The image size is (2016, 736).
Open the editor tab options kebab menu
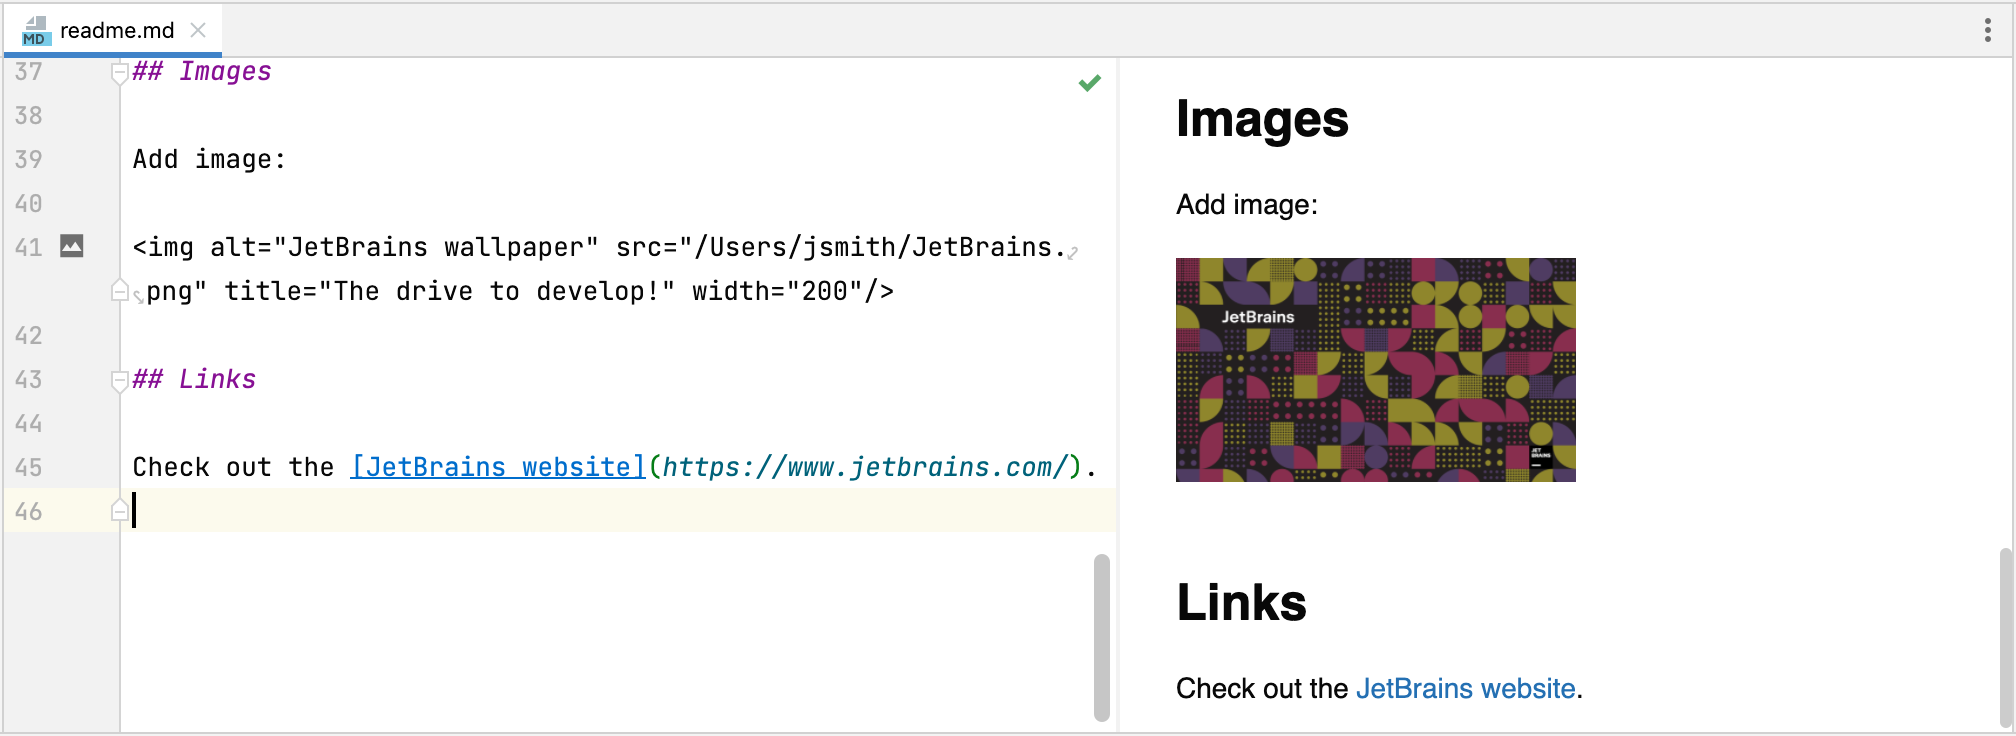tap(1987, 30)
